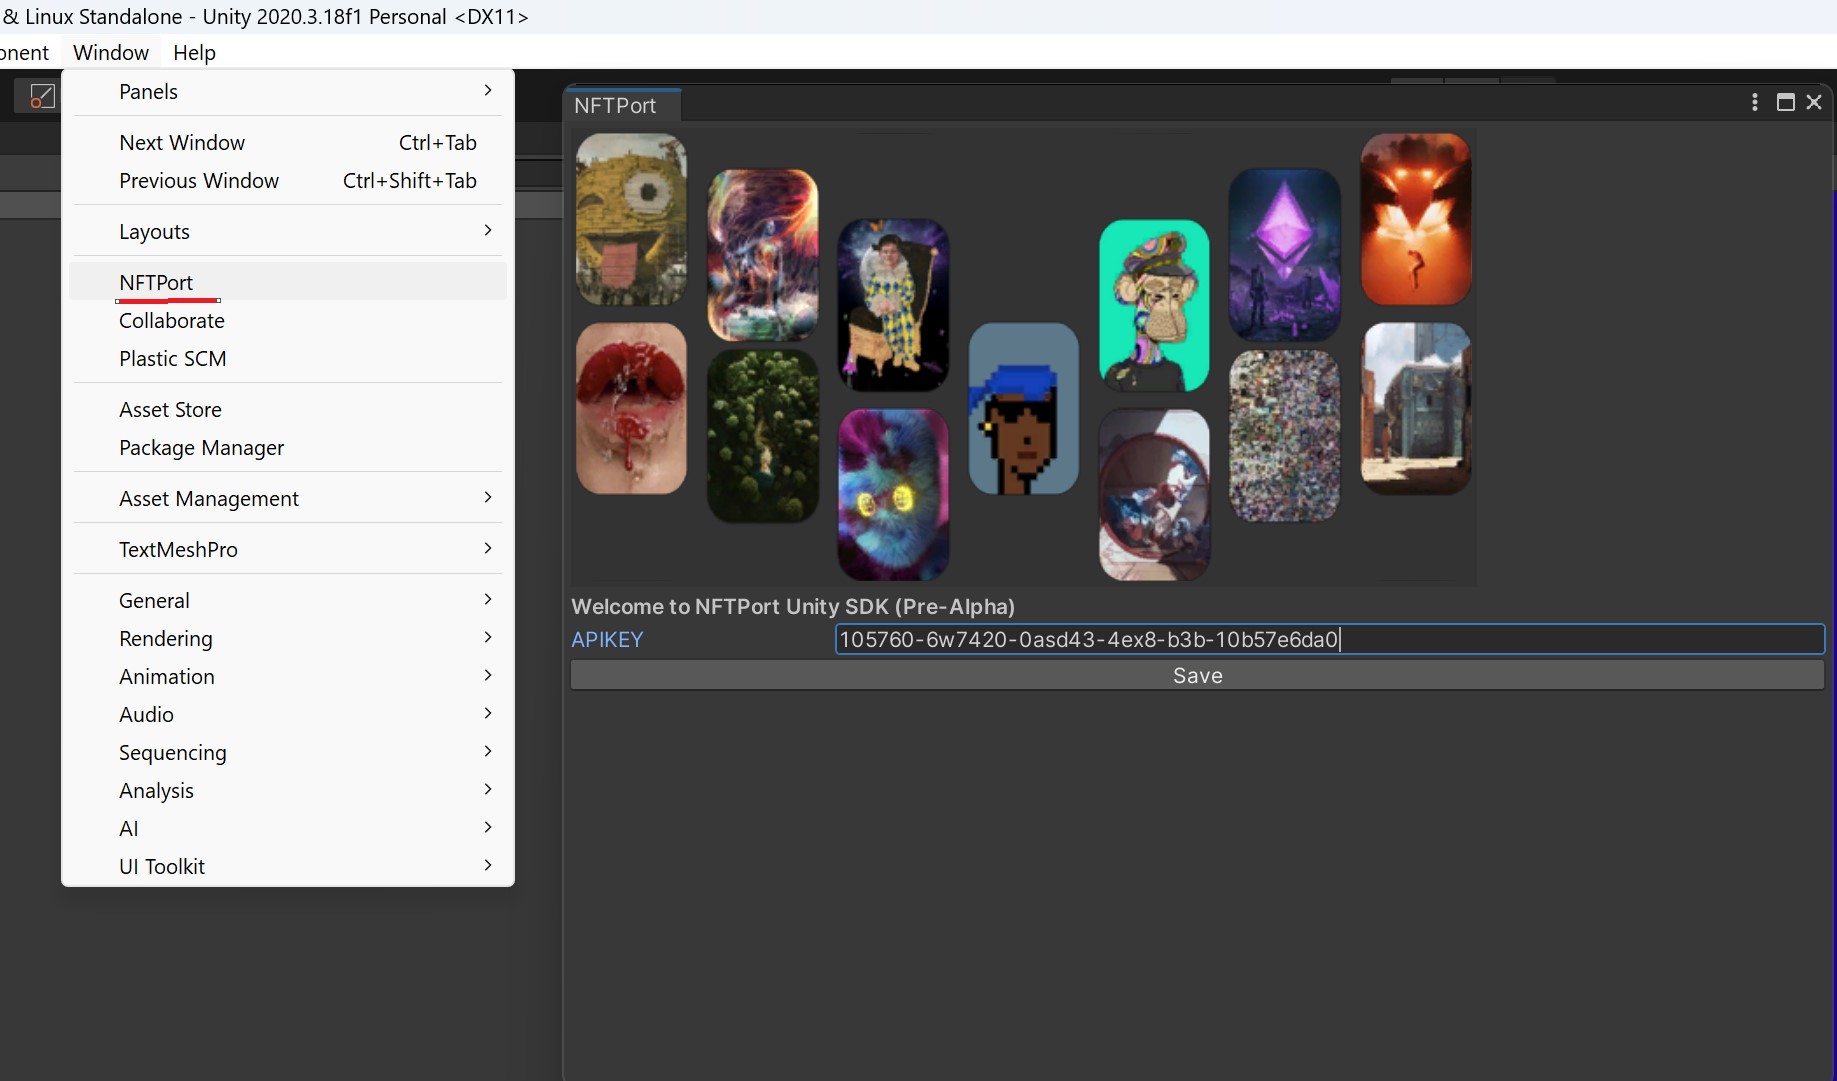Close the NFTPort panel
1837x1081 pixels.
1814,102
